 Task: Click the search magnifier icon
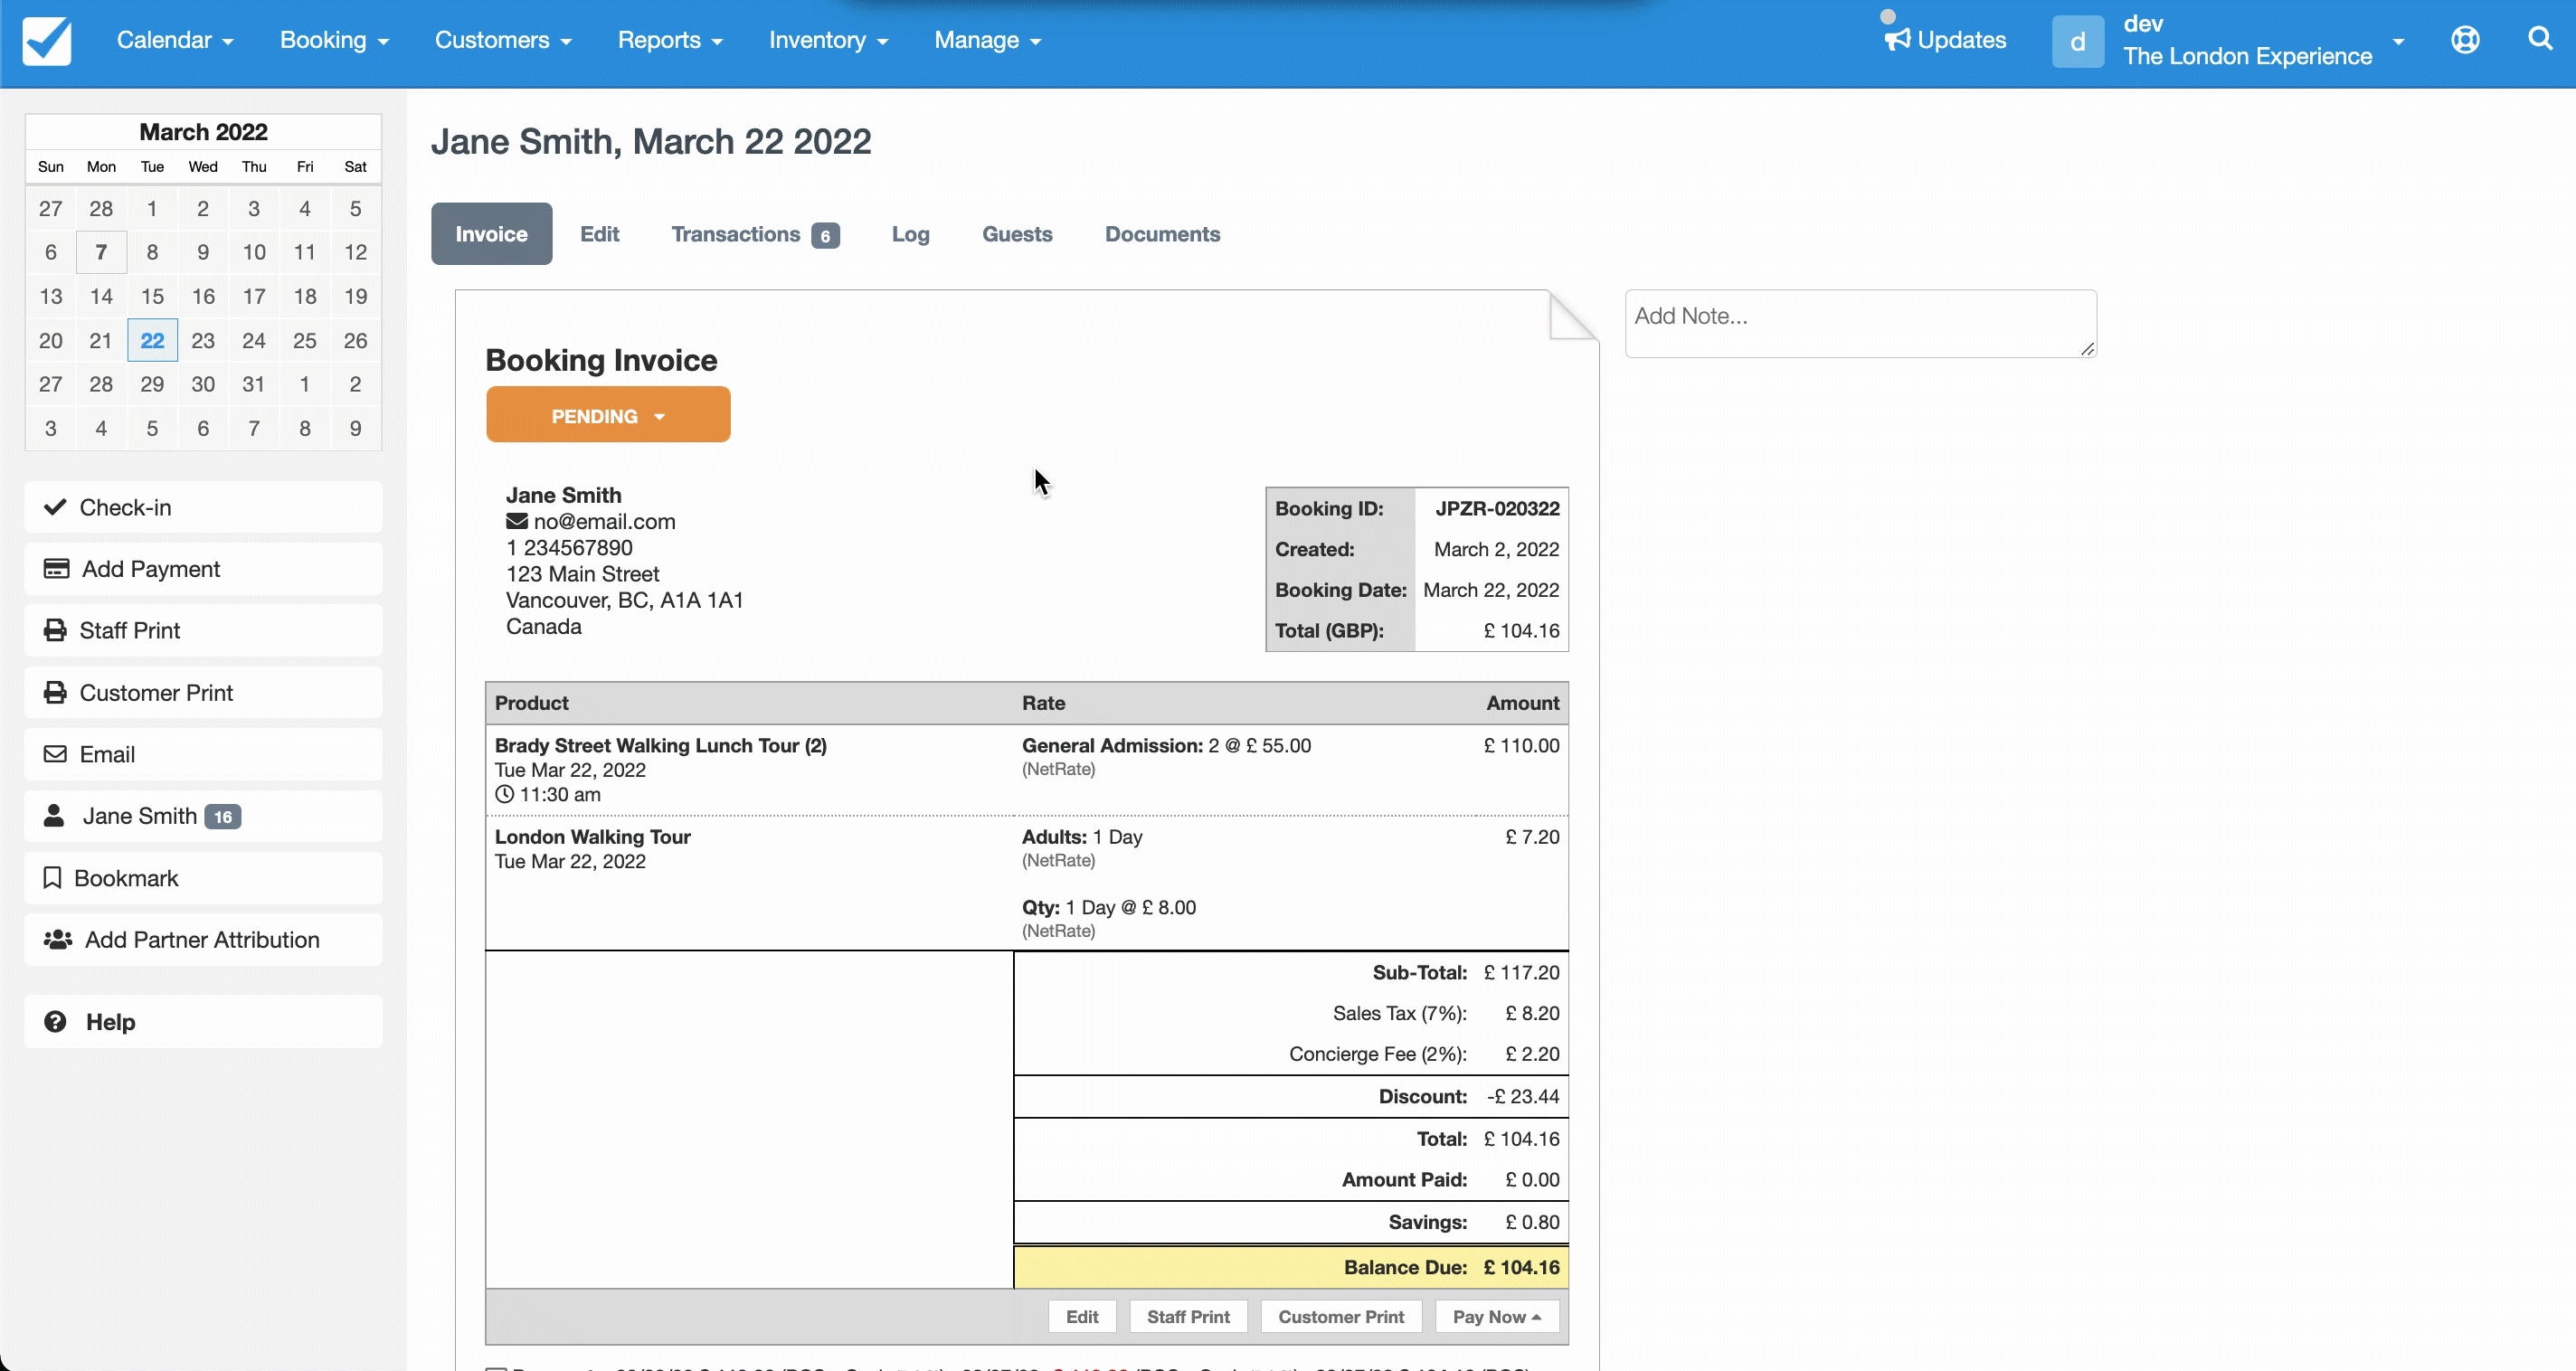point(2540,39)
